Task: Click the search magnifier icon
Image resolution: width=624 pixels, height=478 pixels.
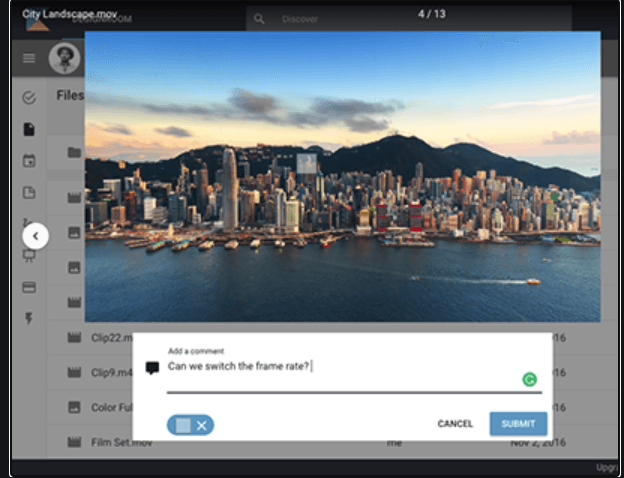Action: pyautogui.click(x=260, y=19)
